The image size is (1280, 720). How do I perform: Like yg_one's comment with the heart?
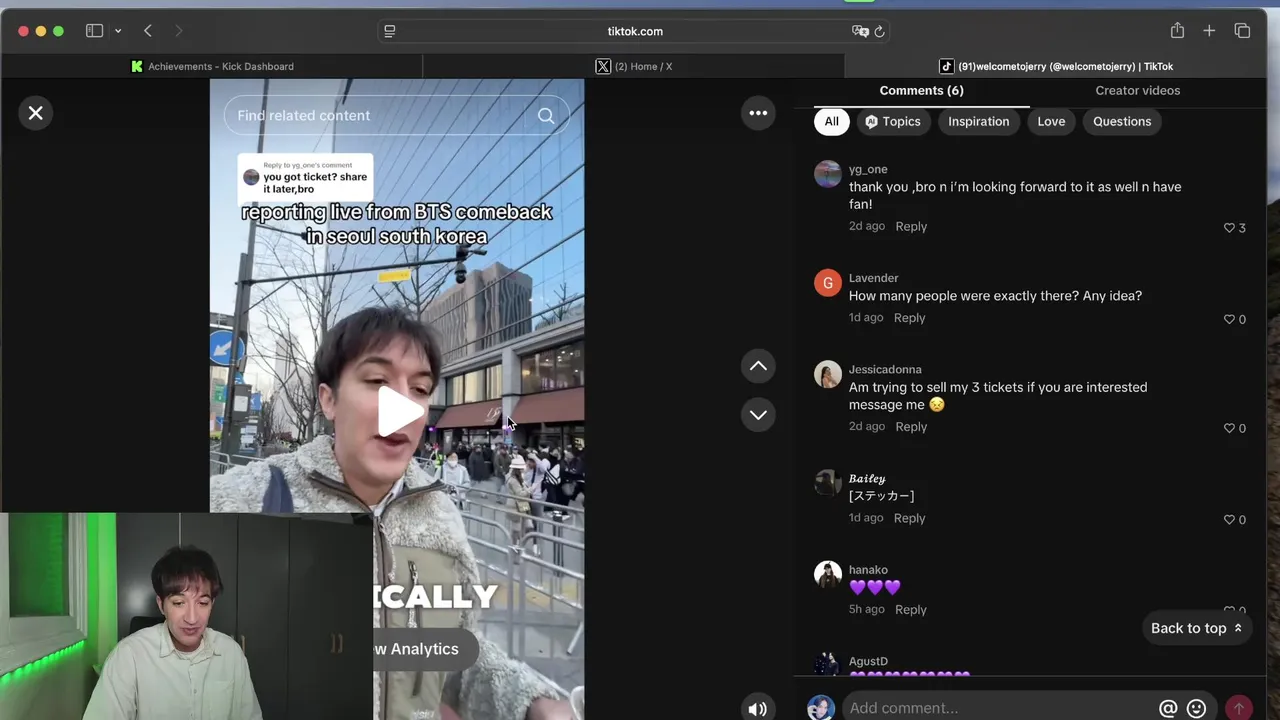pos(1229,228)
